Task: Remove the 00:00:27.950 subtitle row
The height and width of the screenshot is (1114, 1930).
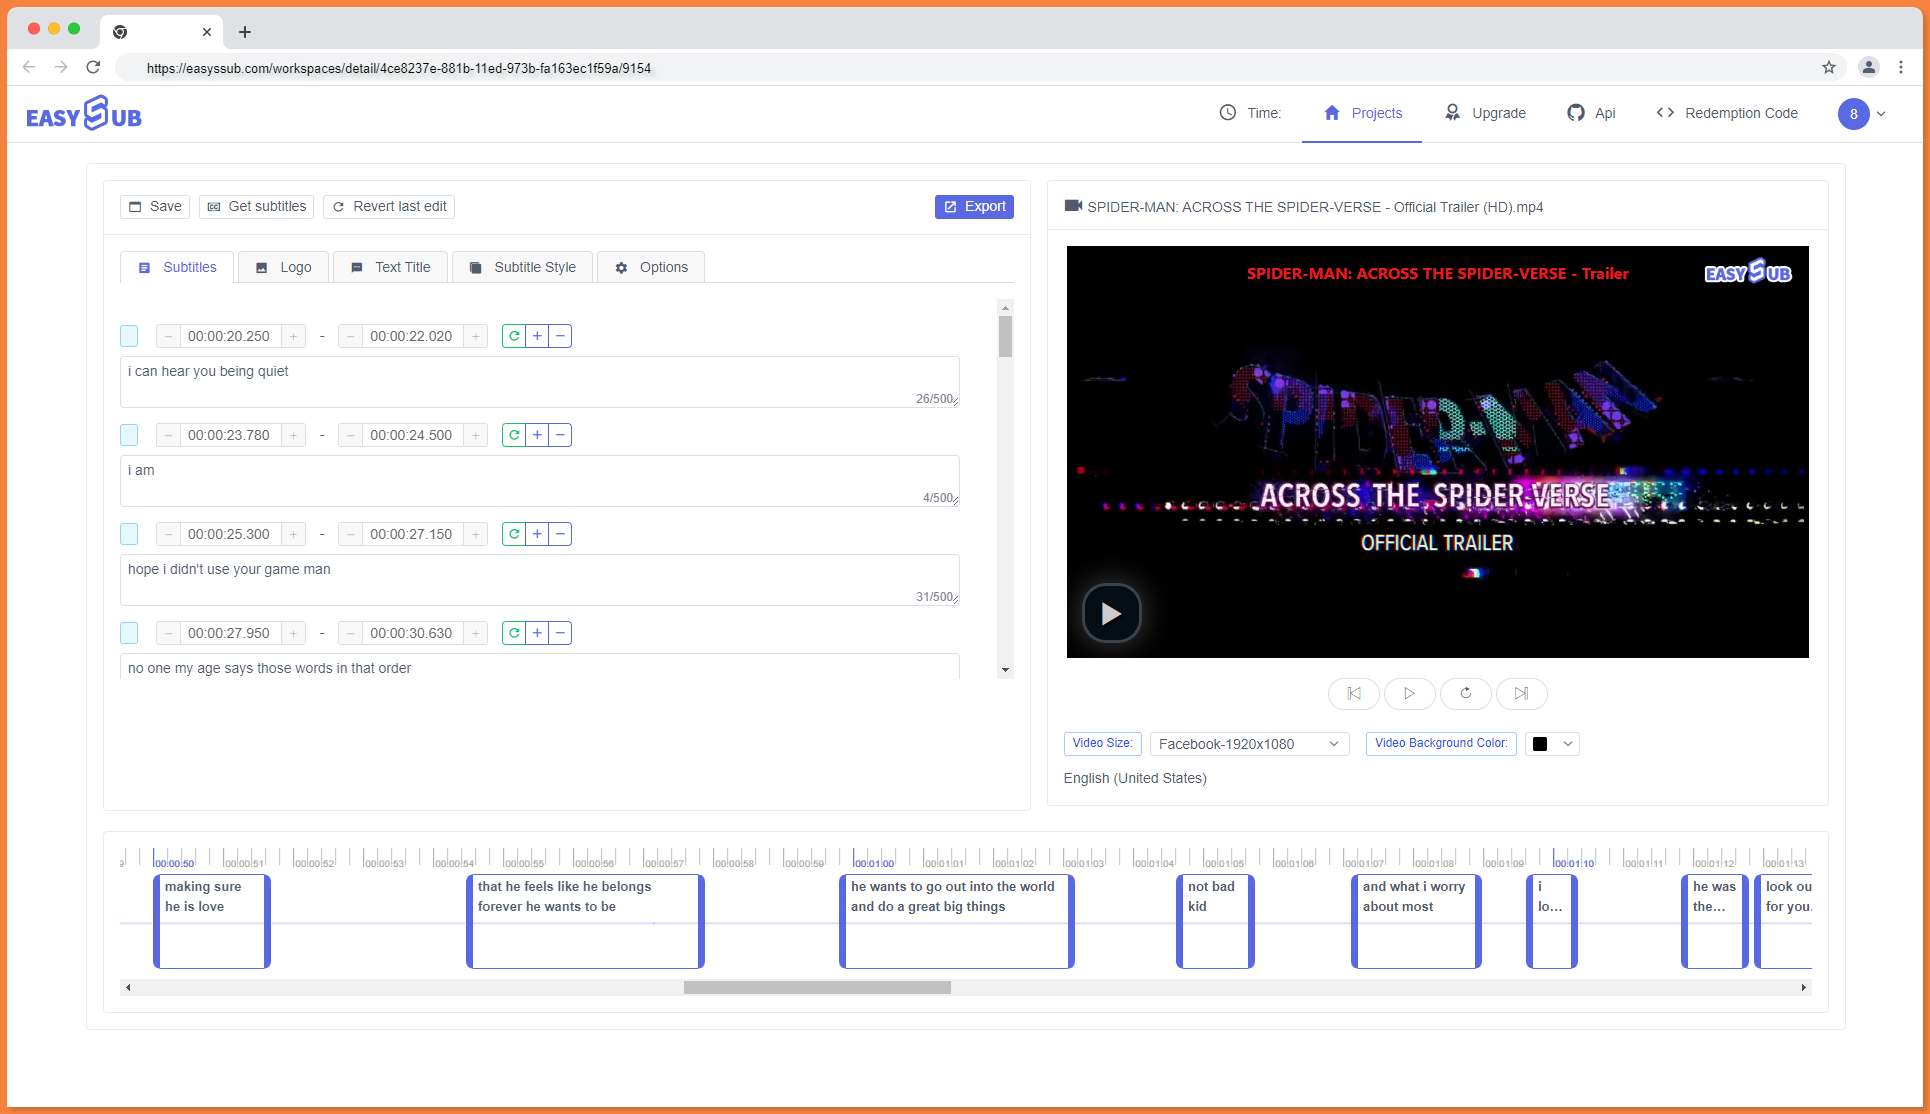Action: point(560,633)
